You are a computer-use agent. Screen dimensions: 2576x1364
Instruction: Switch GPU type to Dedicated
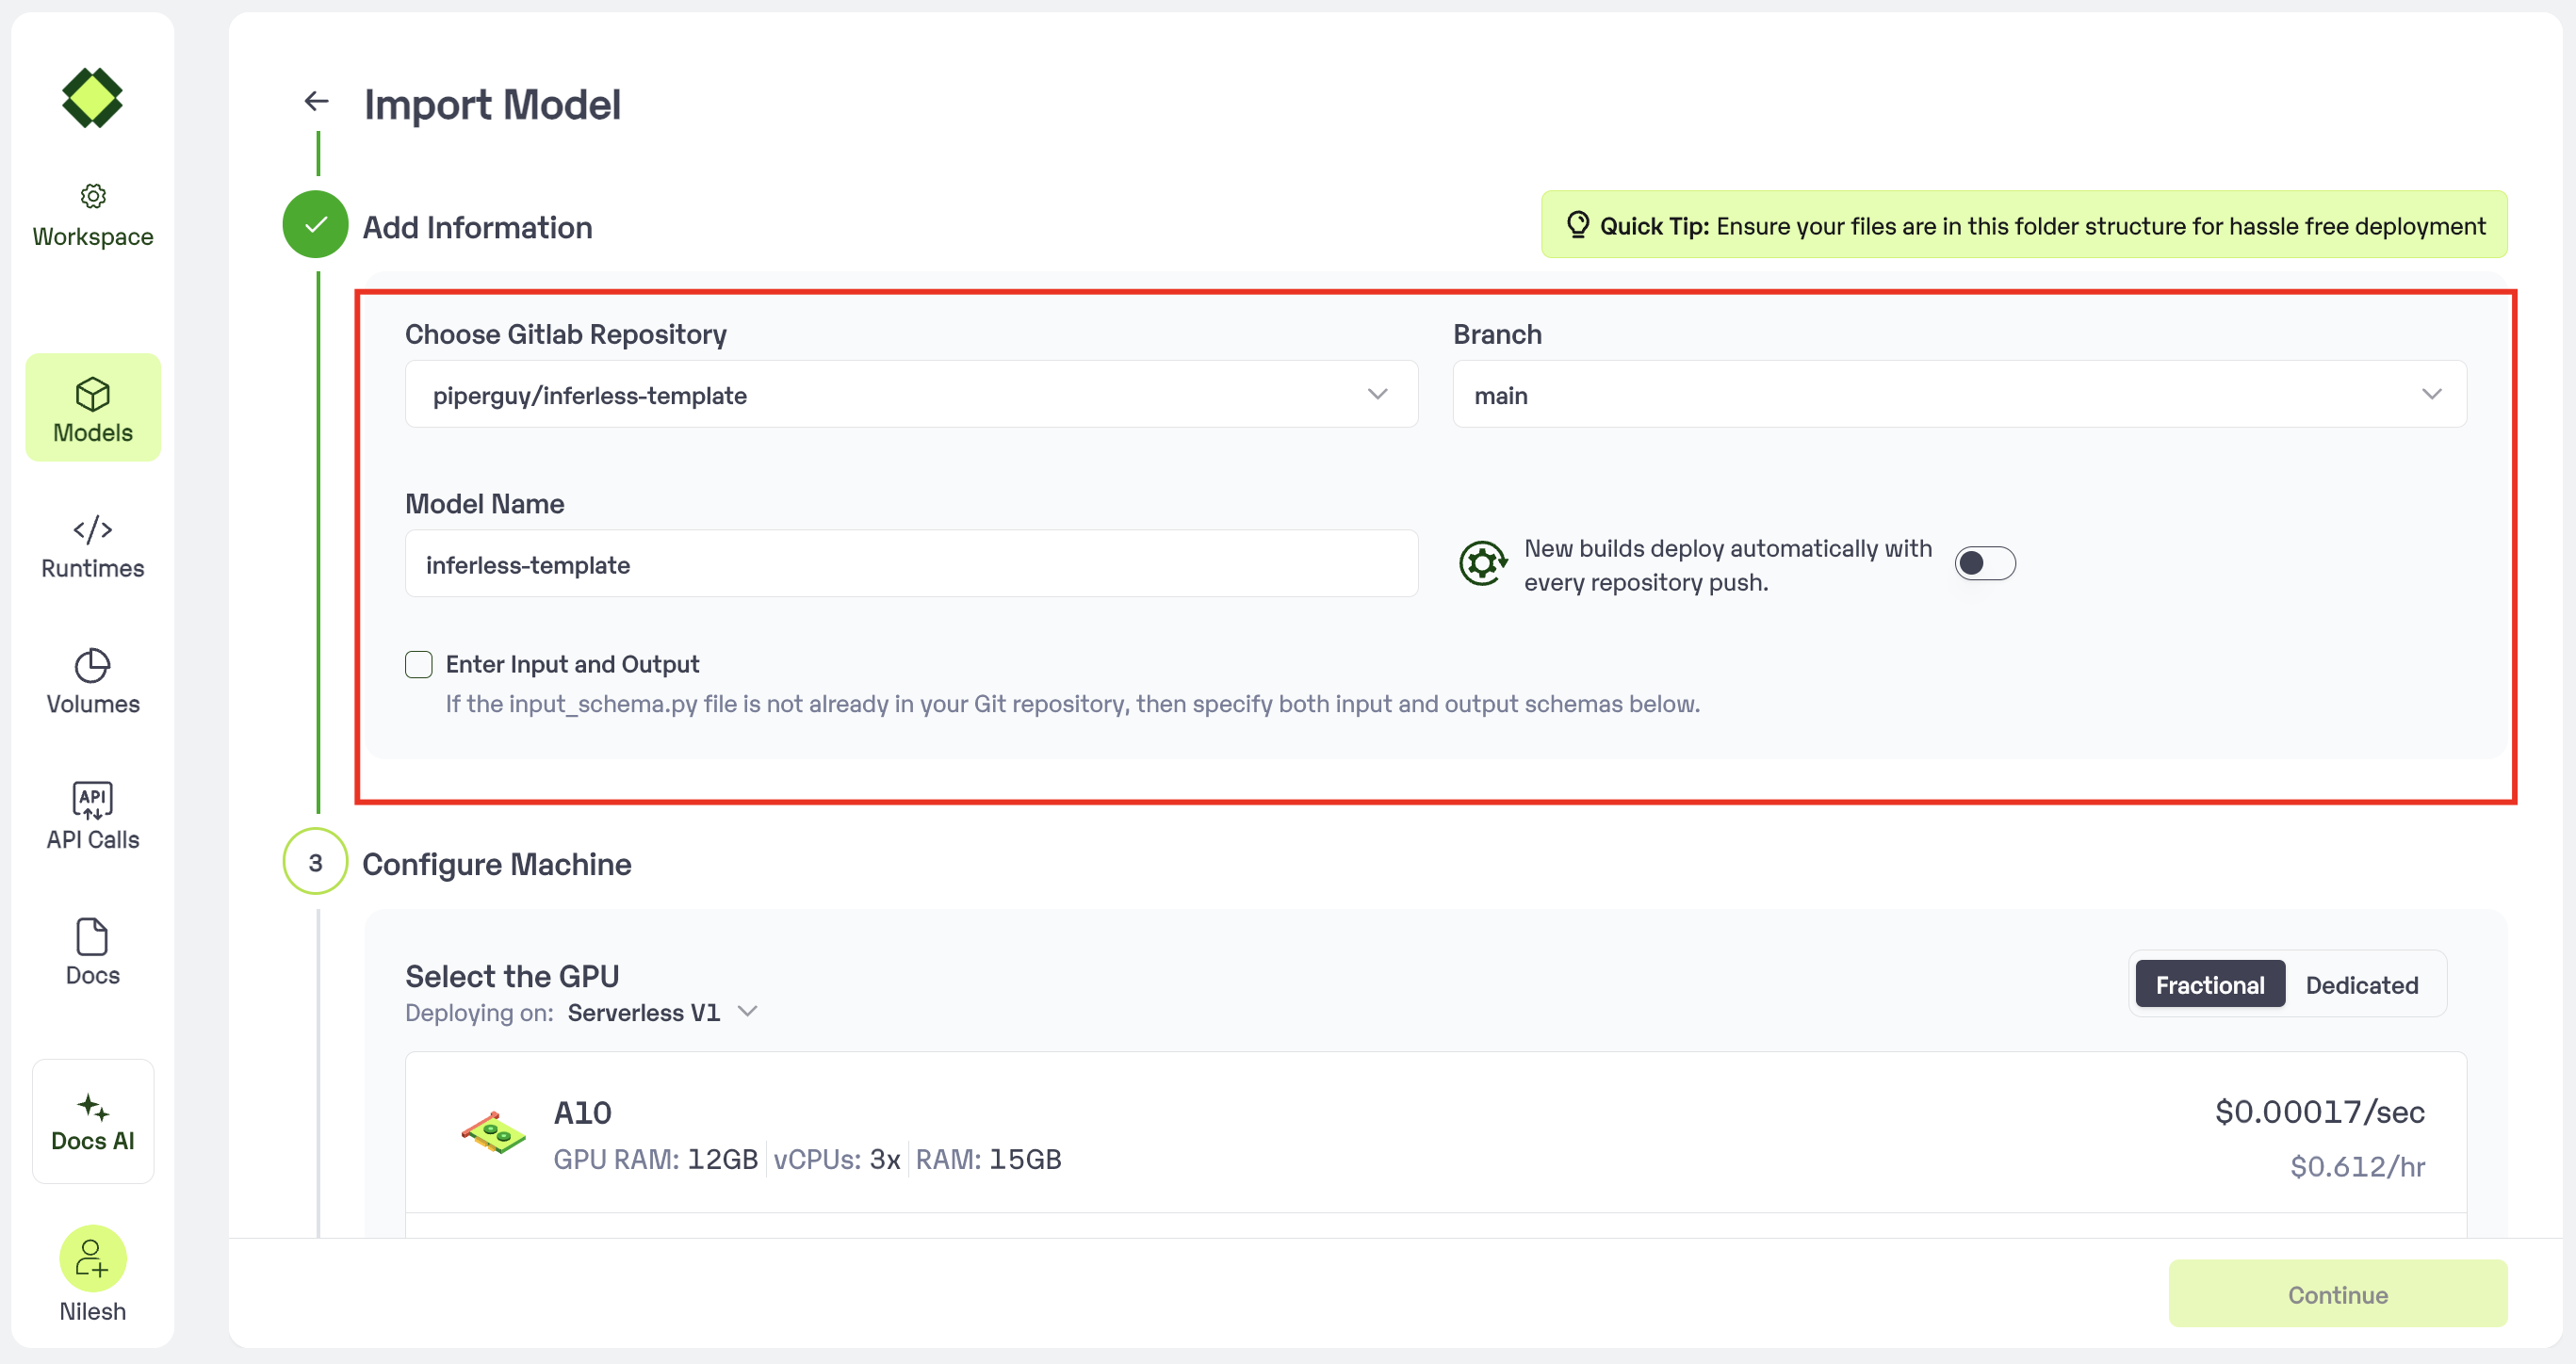pos(2361,985)
